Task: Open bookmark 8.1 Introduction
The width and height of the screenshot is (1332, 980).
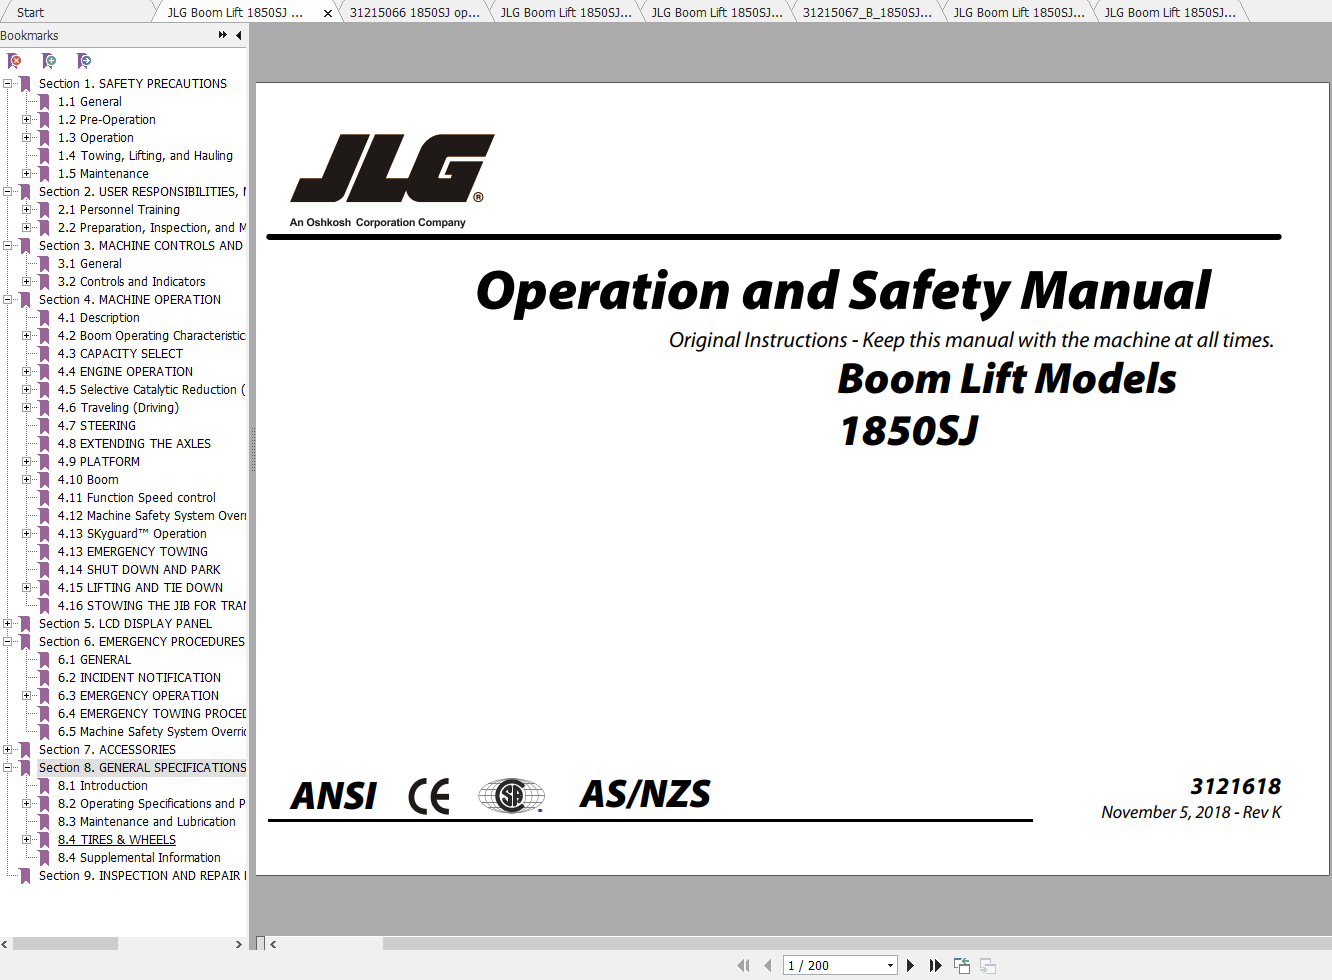Action: (103, 786)
